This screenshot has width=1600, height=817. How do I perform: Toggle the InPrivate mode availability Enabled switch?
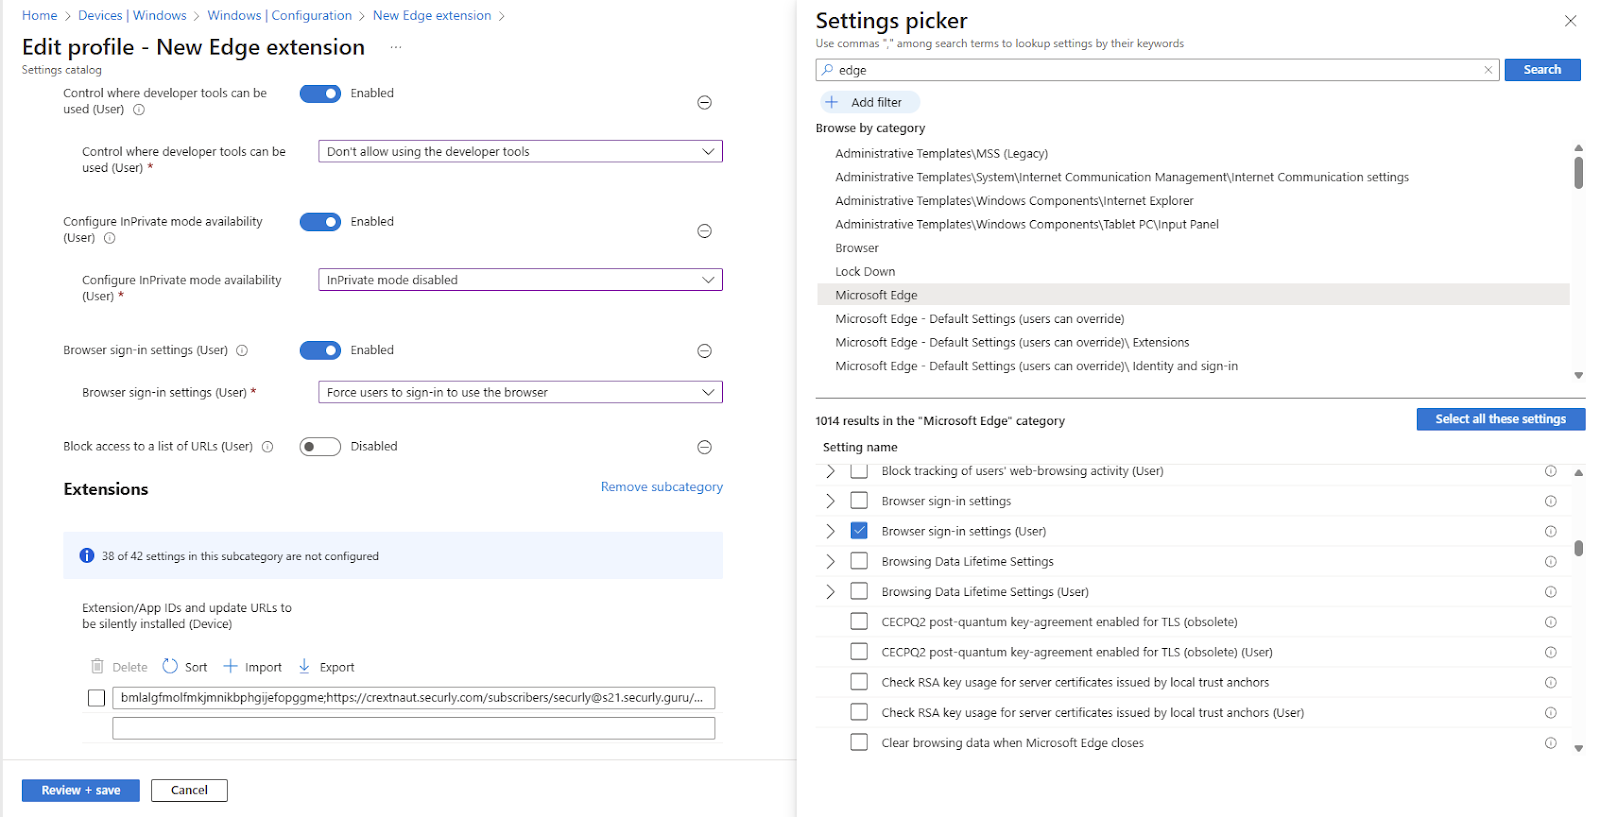[x=320, y=222]
